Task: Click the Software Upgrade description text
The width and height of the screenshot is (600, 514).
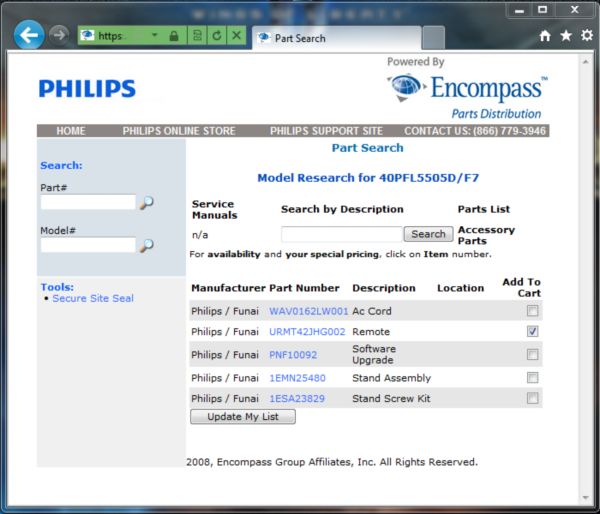Action: tap(374, 354)
